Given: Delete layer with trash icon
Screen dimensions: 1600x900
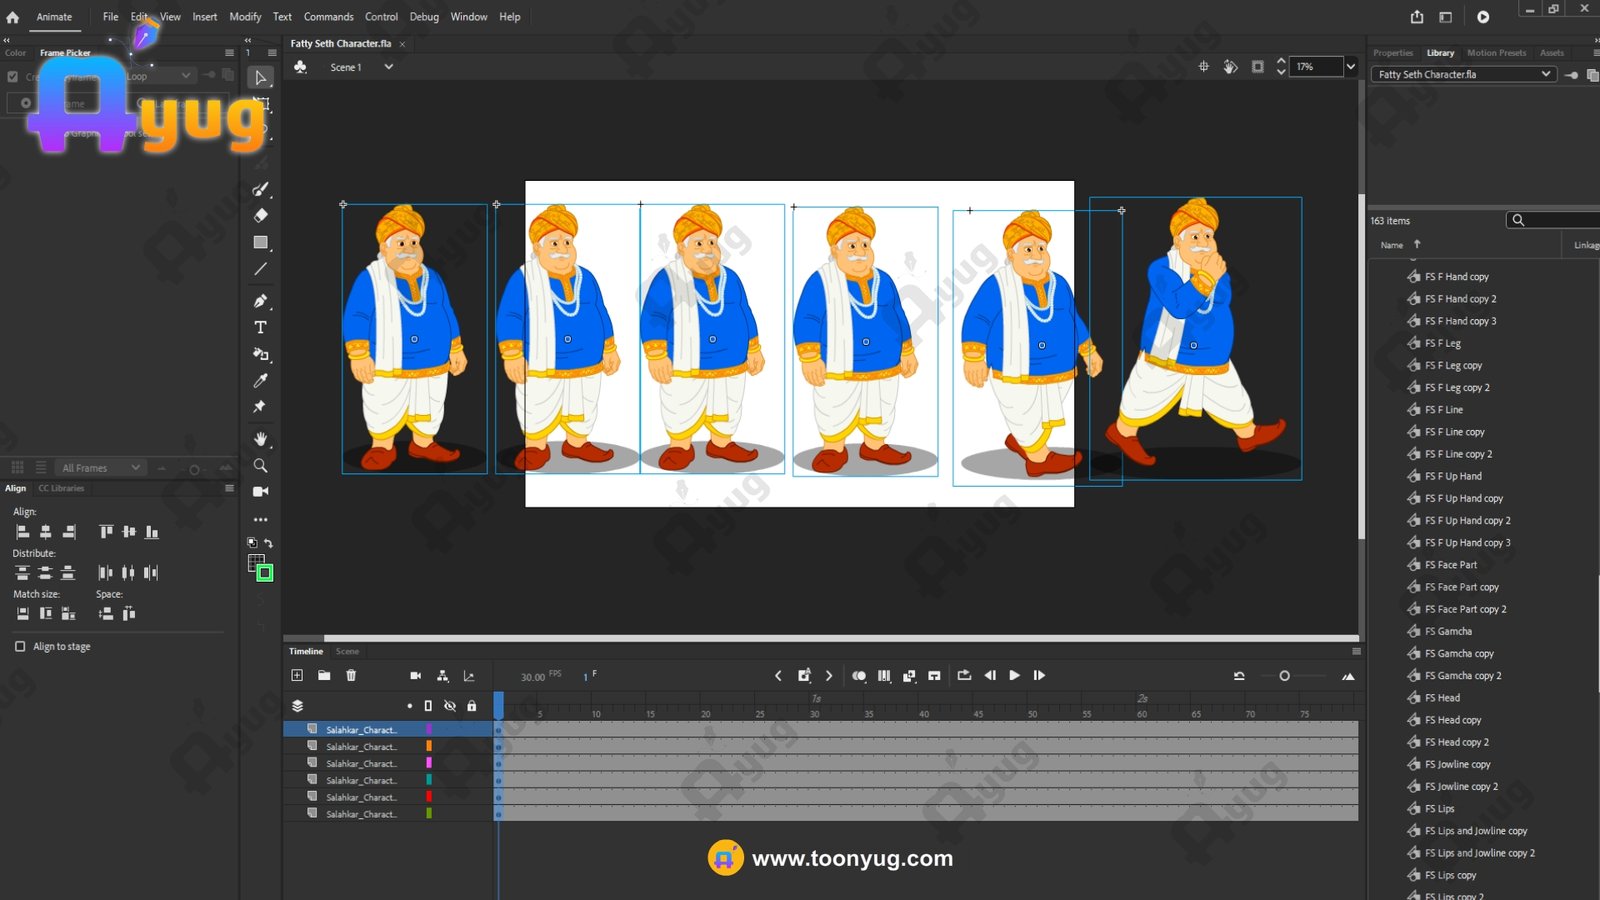Looking at the screenshot, I should (x=351, y=676).
